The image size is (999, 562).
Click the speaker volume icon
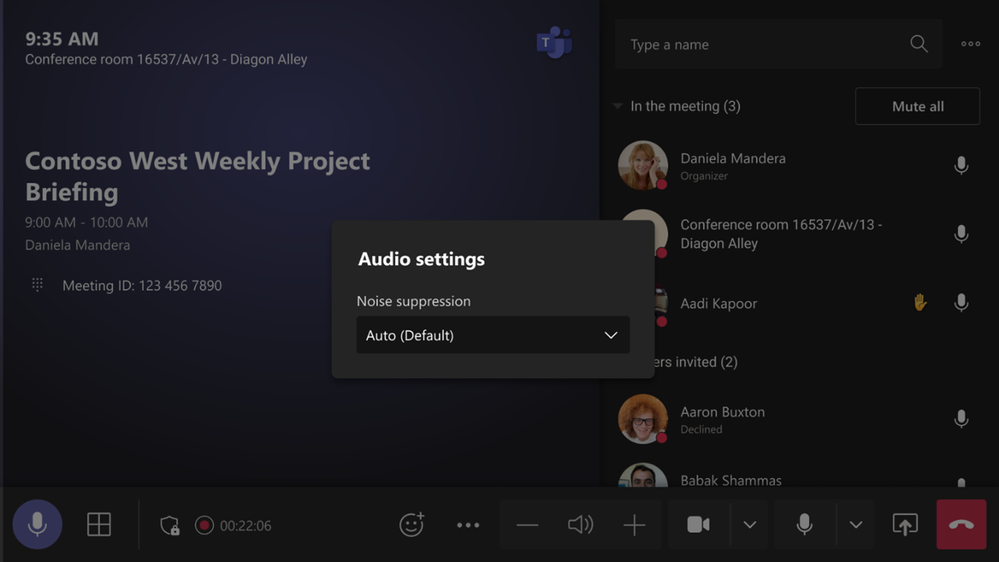580,525
